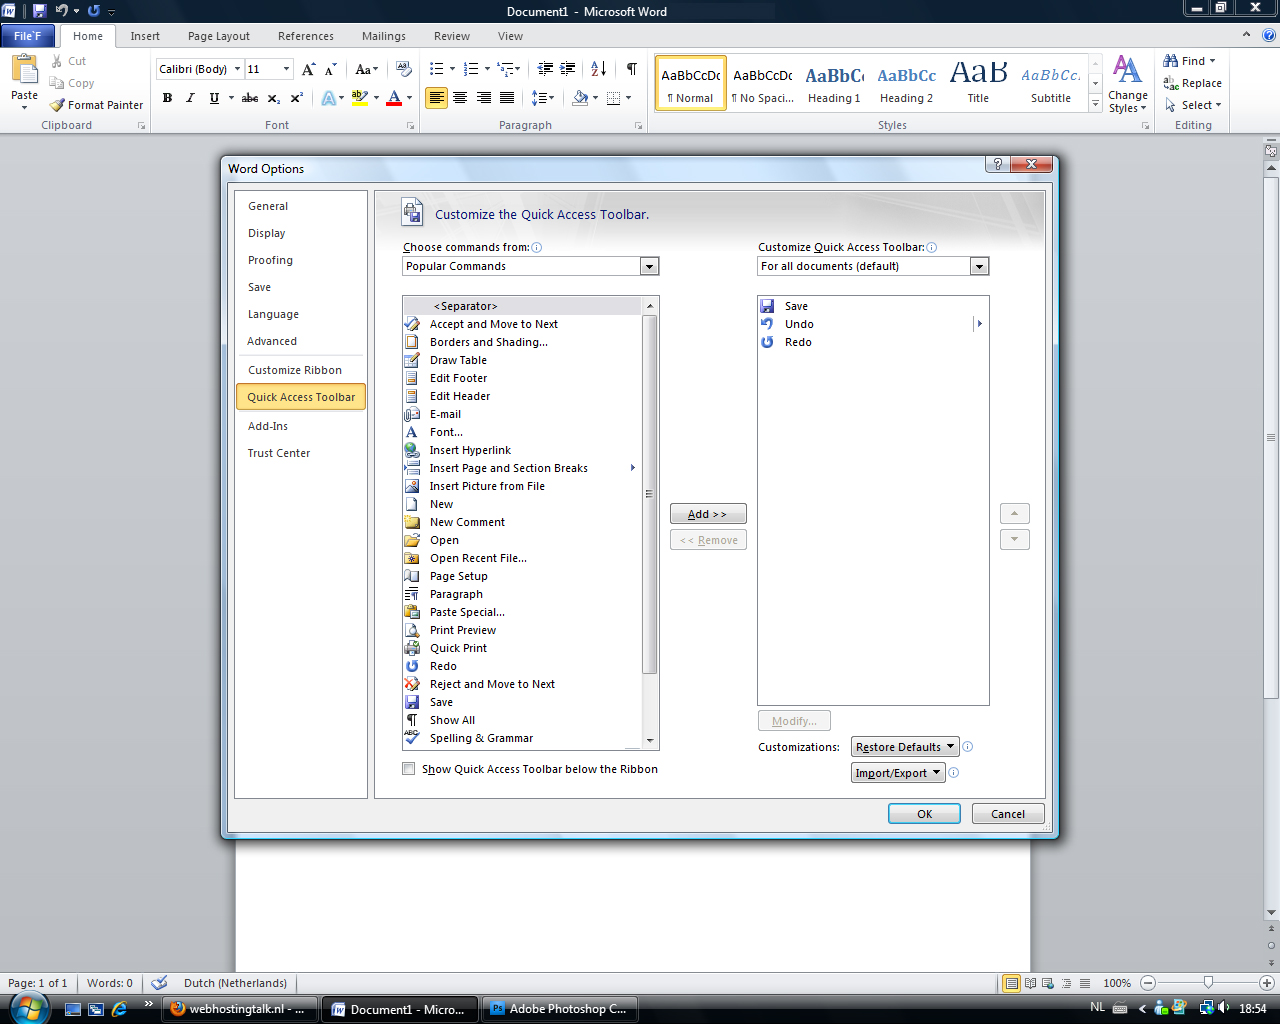Click the Italic icon in ribbon
Viewport: 1280px width, 1024px height.
pos(190,98)
